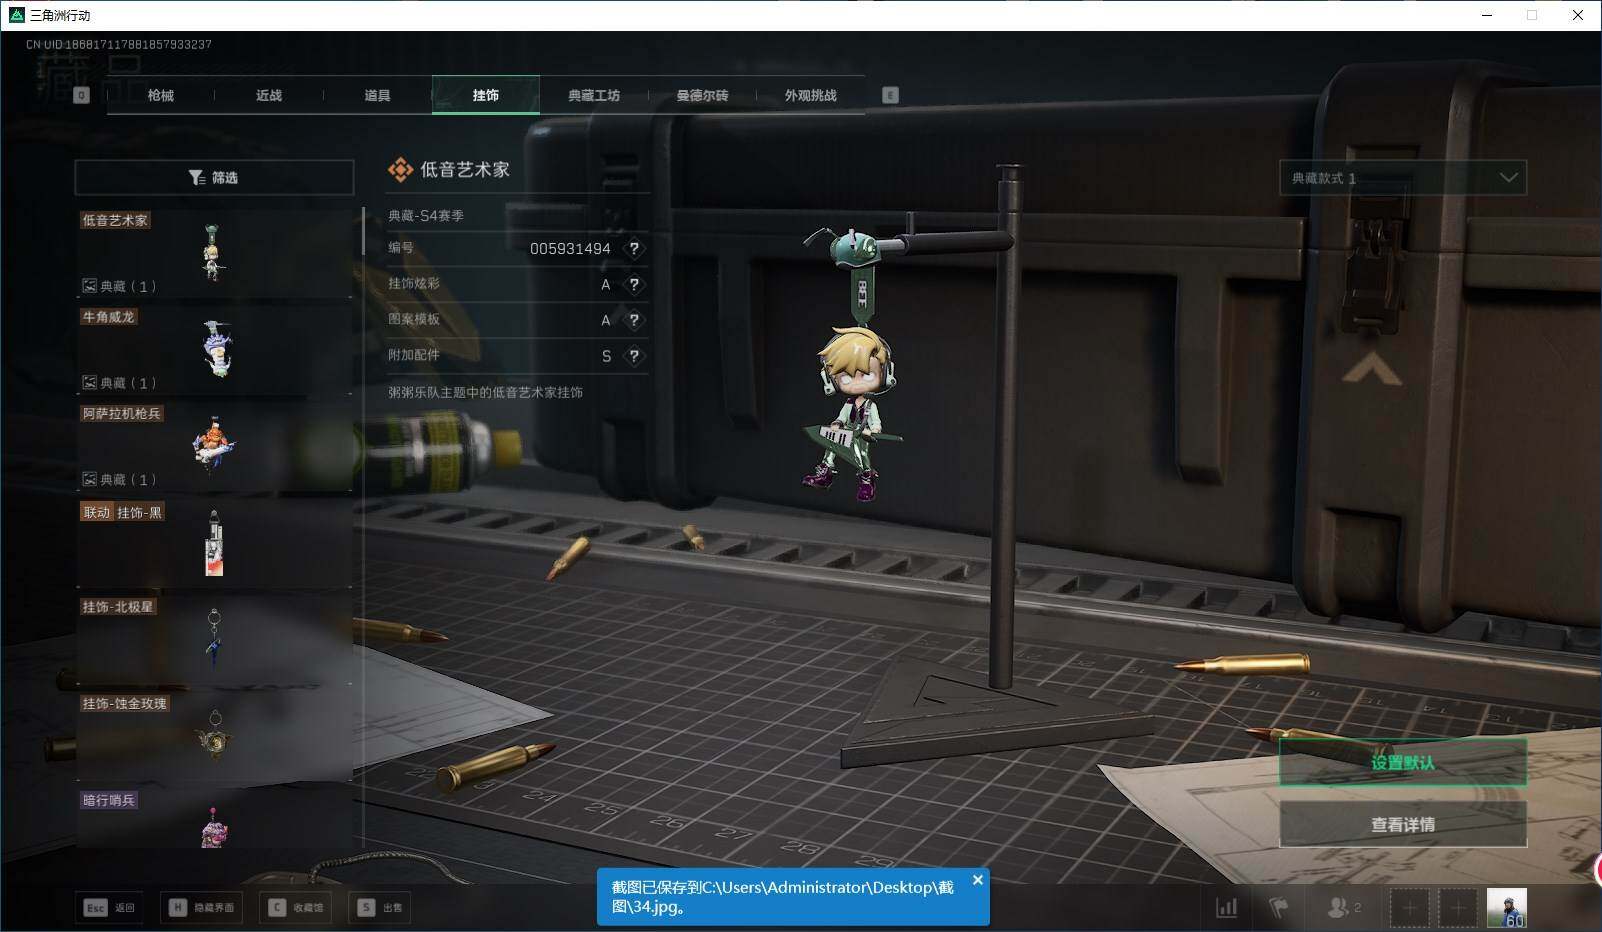Open 查看详情 details

tap(1403, 824)
